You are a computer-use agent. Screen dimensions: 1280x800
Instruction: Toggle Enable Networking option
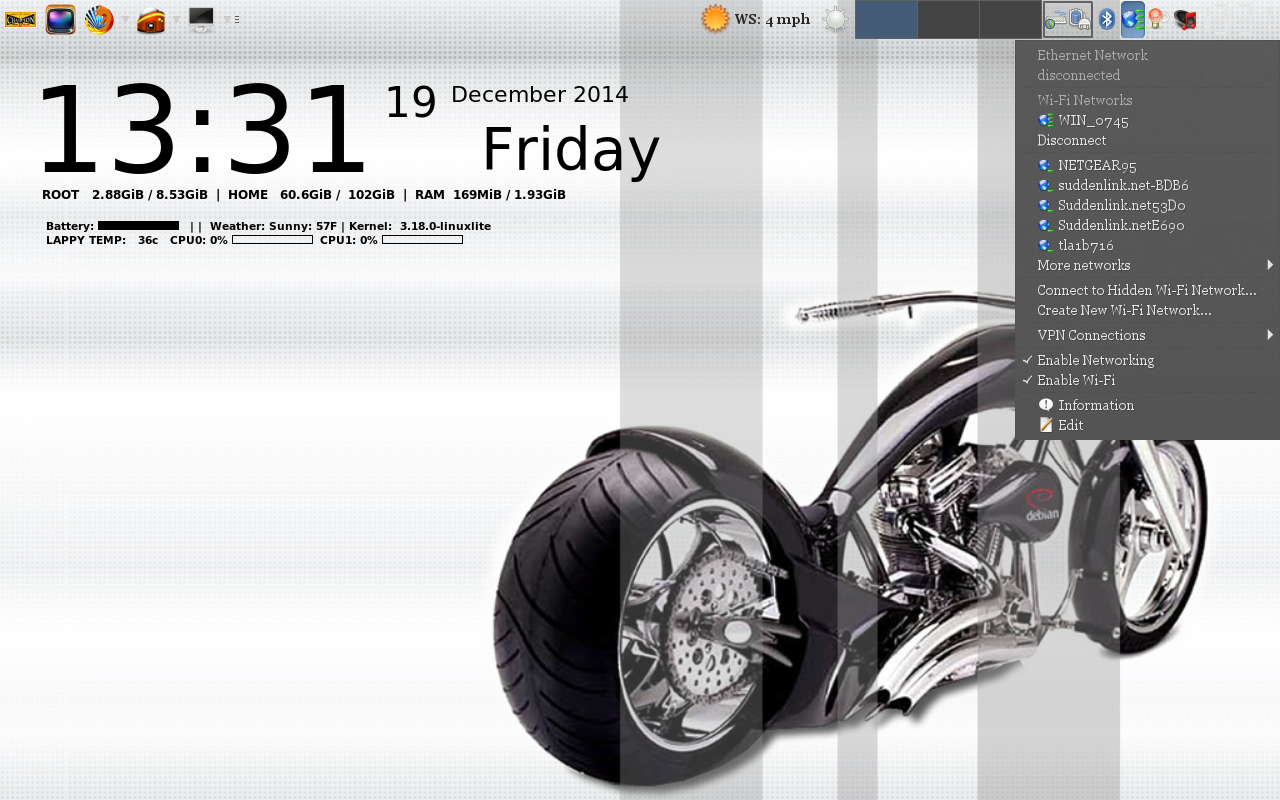[x=1095, y=360]
